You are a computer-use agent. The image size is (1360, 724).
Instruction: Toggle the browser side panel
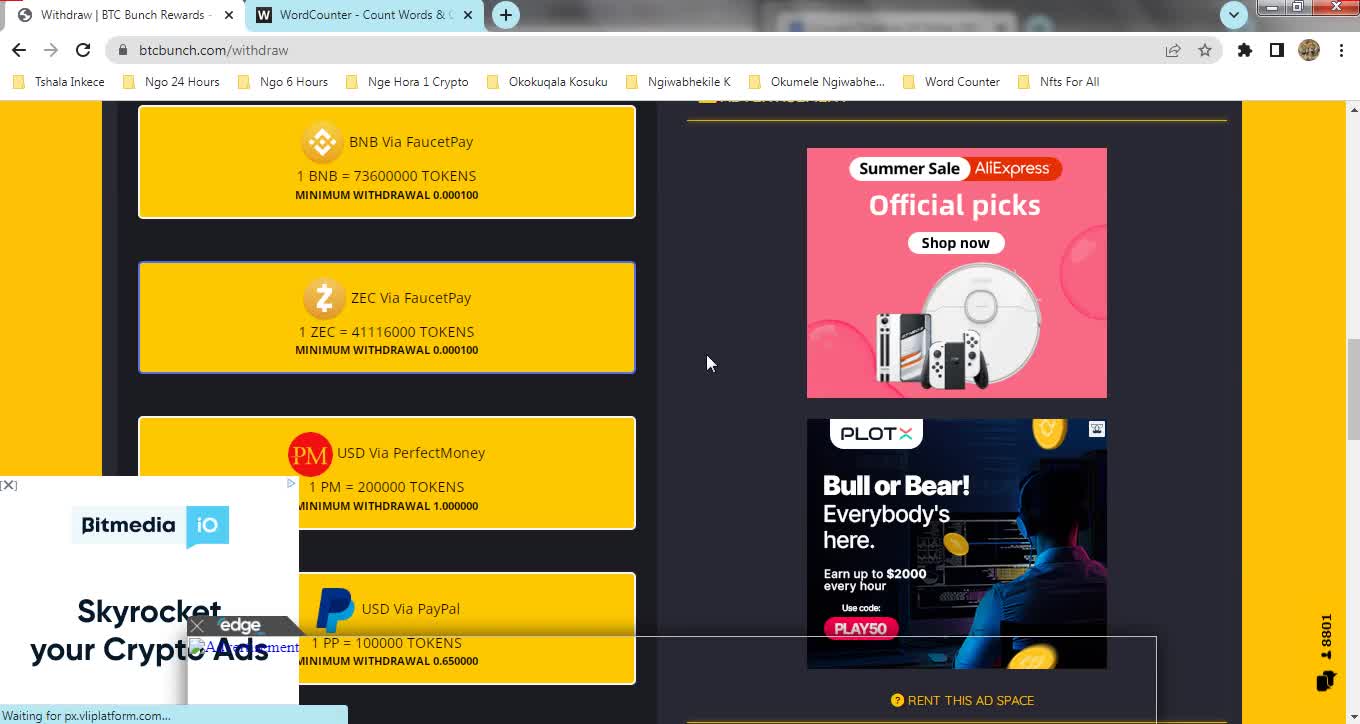1277,50
